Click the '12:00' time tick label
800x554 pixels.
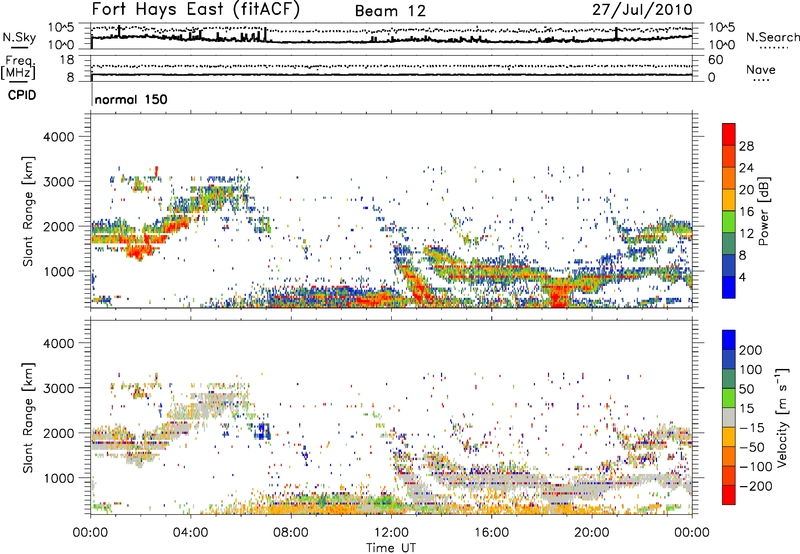pos(391,533)
